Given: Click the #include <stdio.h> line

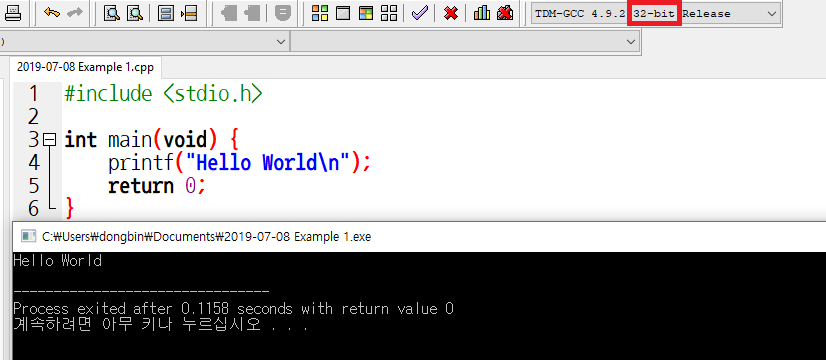Looking at the screenshot, I should 163,94.
